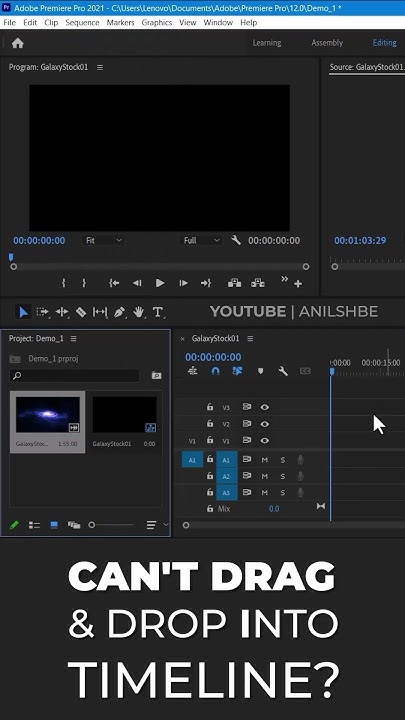Image resolution: width=405 pixels, height=720 pixels.
Task: Add a marker in timeline
Action: (x=260, y=371)
